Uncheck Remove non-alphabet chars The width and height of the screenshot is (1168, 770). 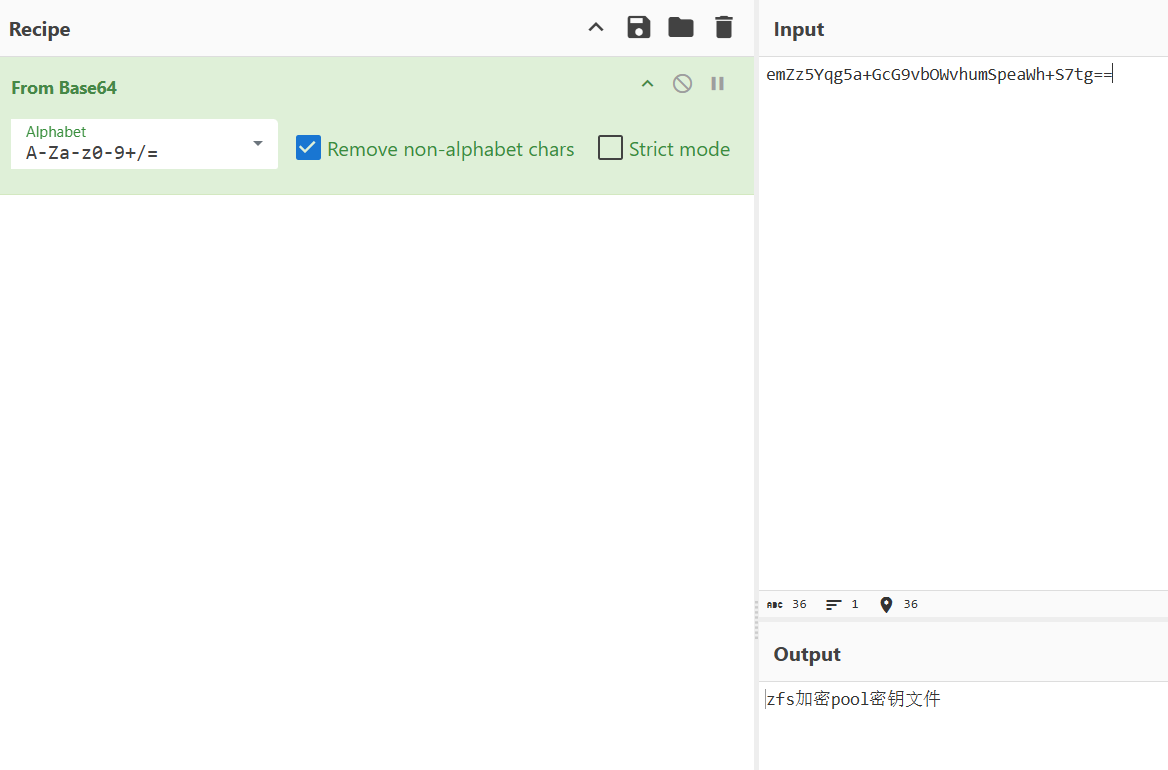[x=308, y=148]
